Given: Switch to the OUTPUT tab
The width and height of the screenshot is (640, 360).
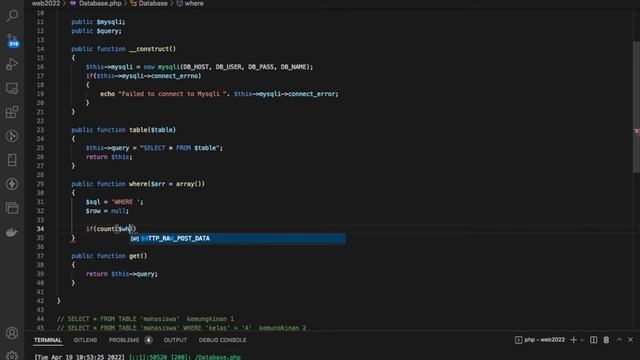Looking at the screenshot, I should tap(175, 340).
